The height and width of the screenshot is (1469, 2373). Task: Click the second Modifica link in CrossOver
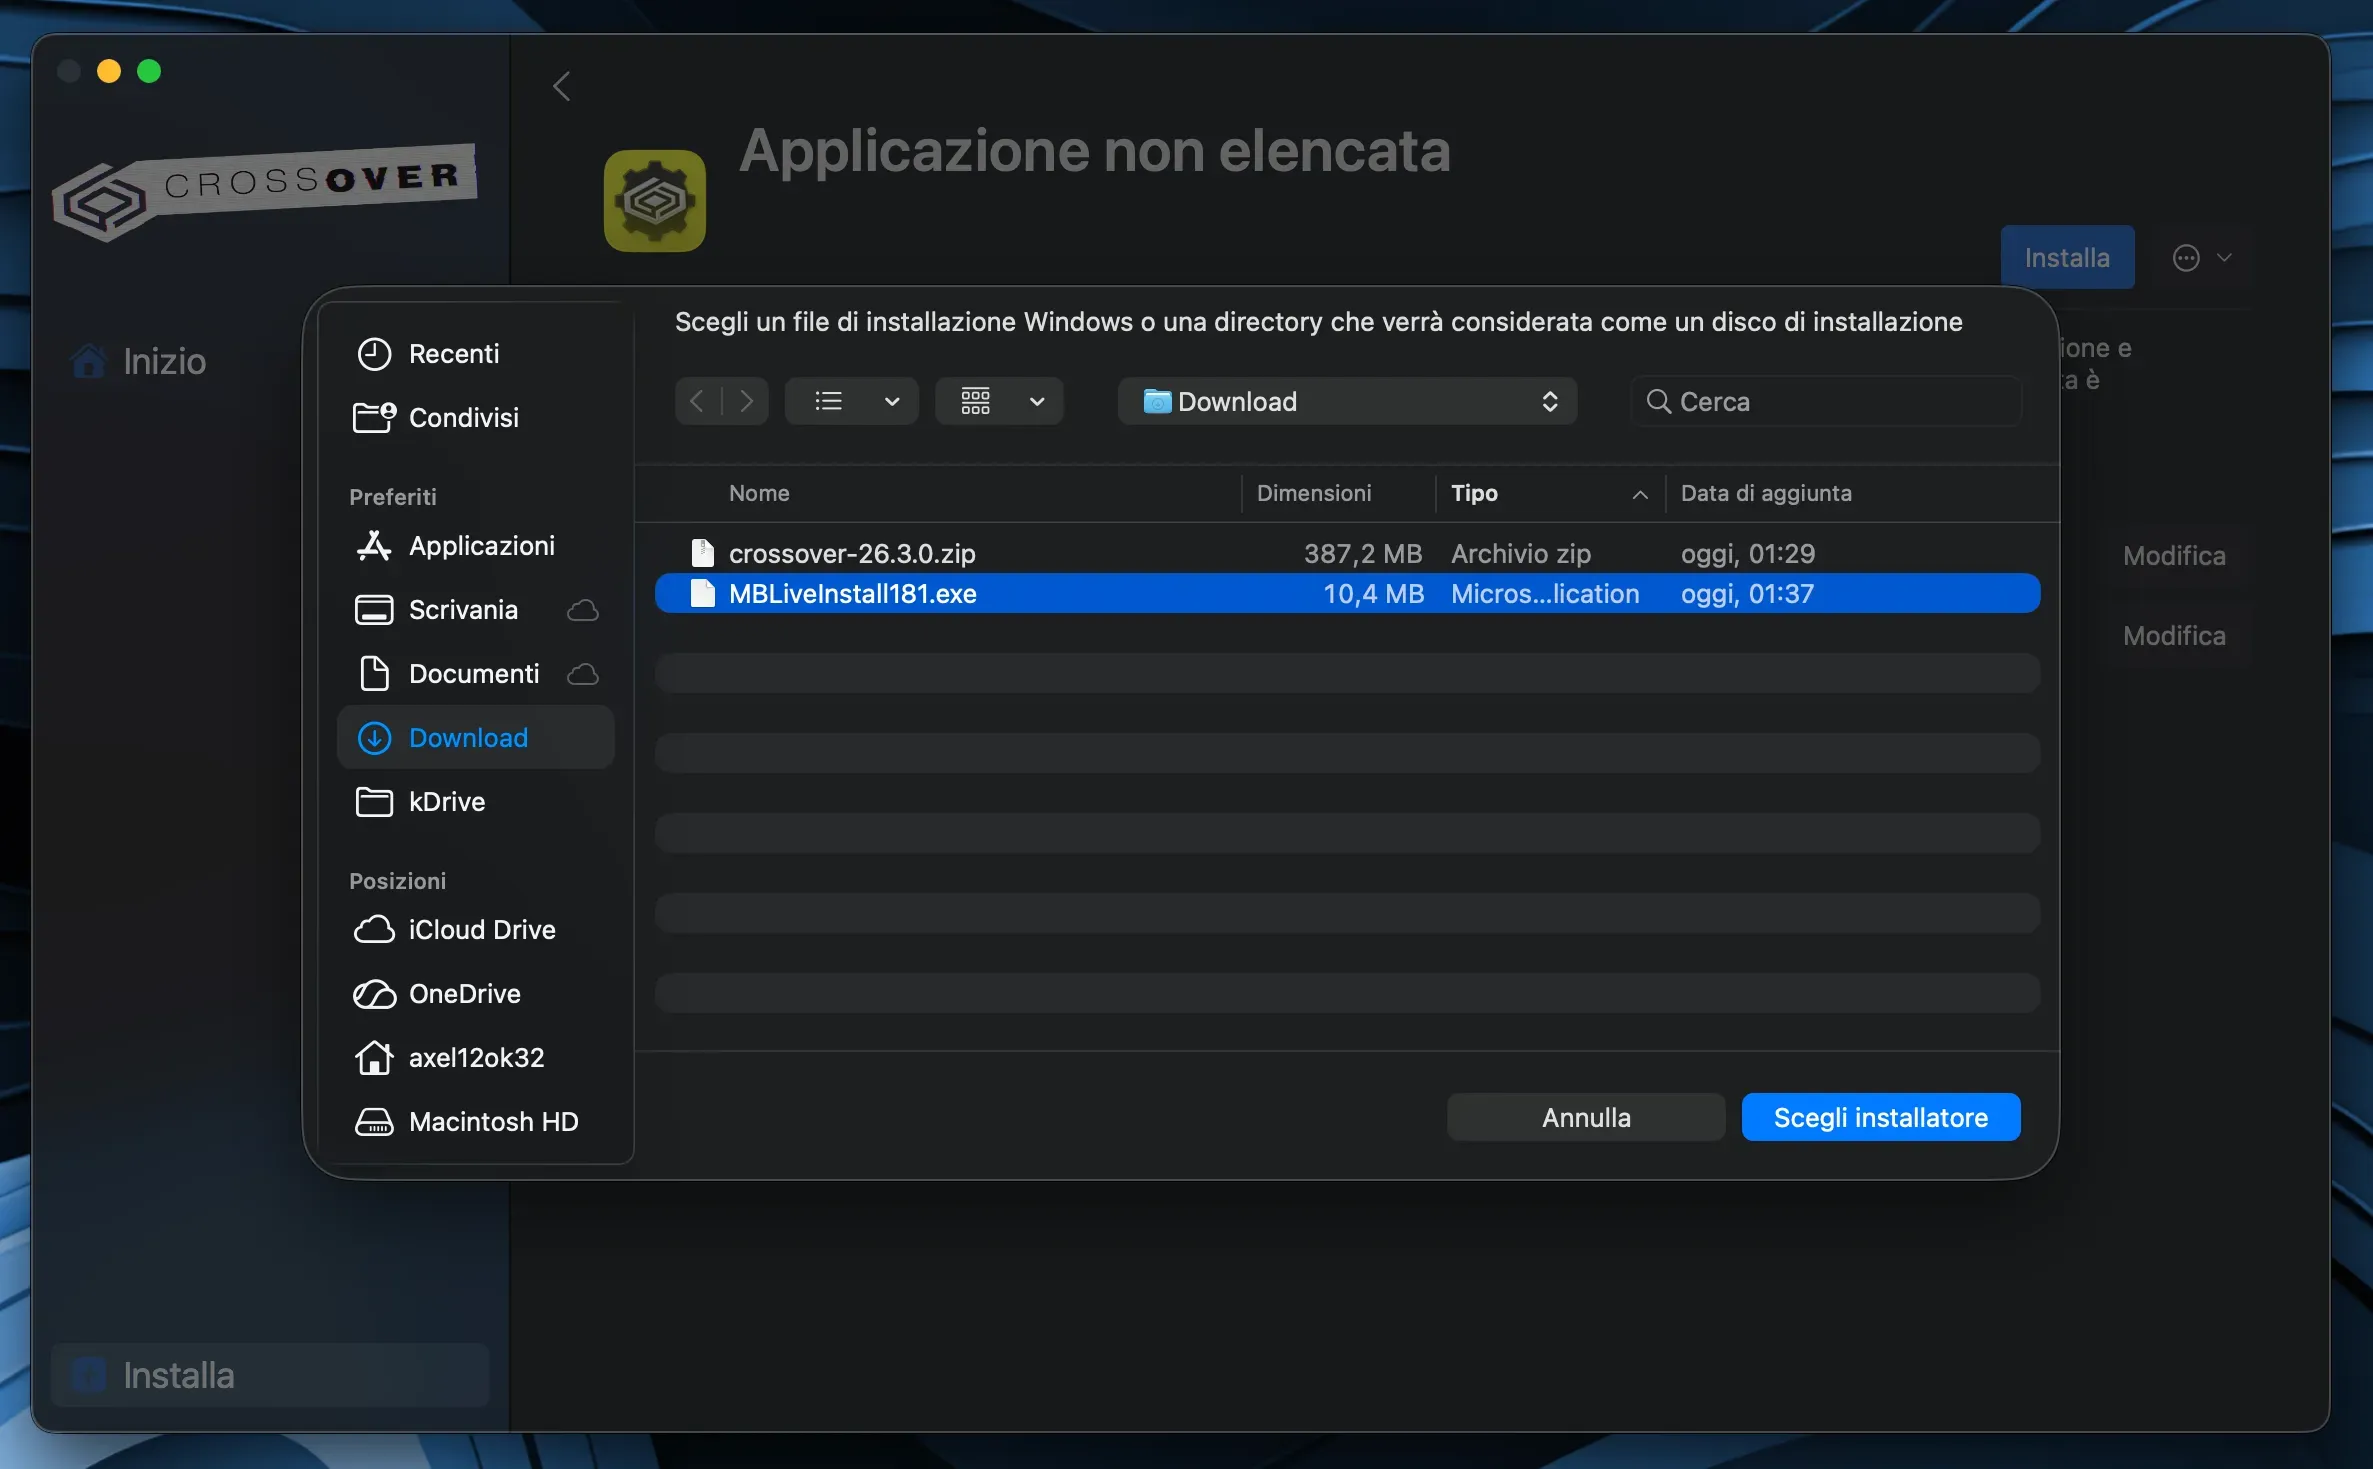[2174, 636]
